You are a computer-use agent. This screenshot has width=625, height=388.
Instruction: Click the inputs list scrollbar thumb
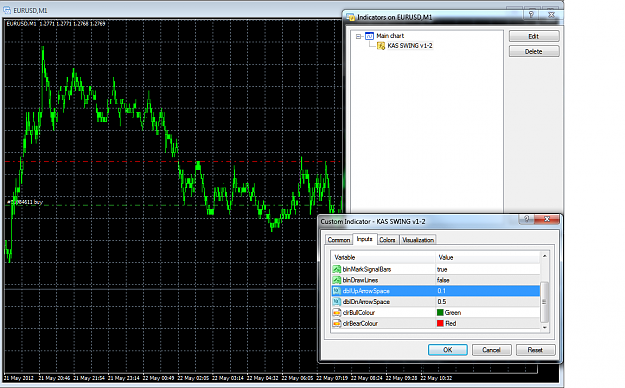click(544, 301)
